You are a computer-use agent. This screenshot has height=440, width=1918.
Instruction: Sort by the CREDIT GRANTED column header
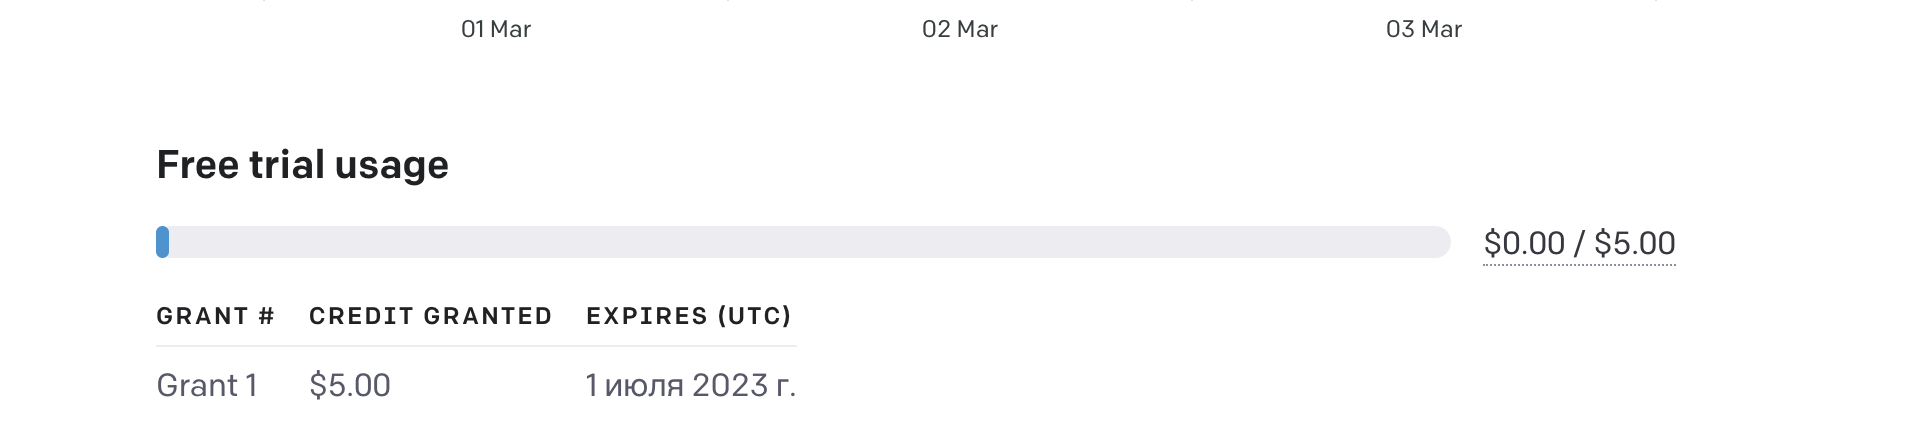(430, 316)
